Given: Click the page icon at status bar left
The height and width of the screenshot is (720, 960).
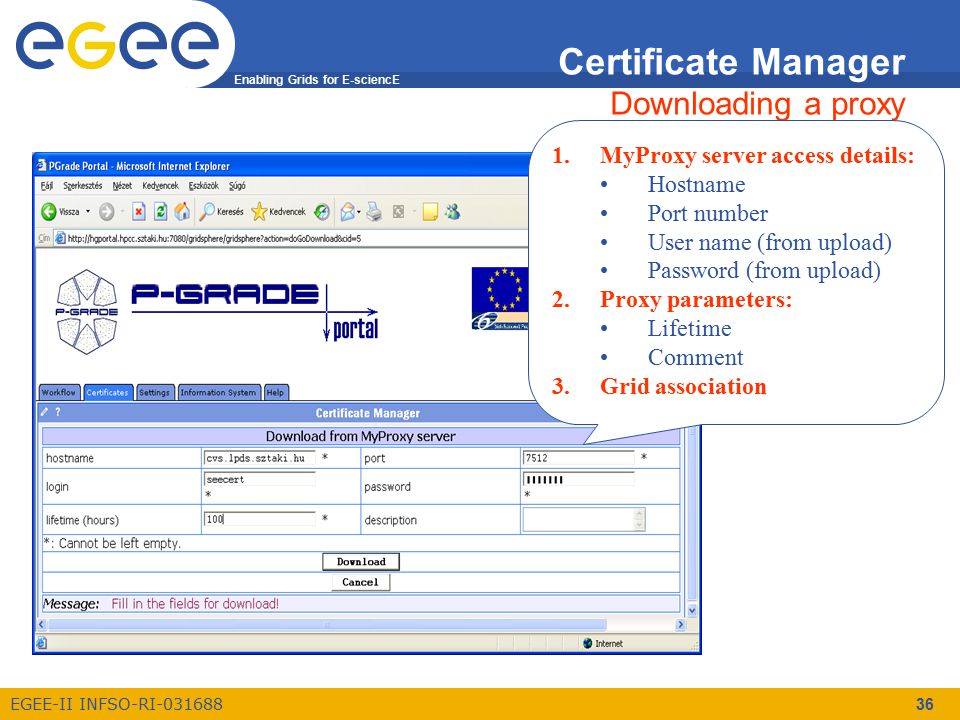Looking at the screenshot, I should pyautogui.click(x=42, y=643).
